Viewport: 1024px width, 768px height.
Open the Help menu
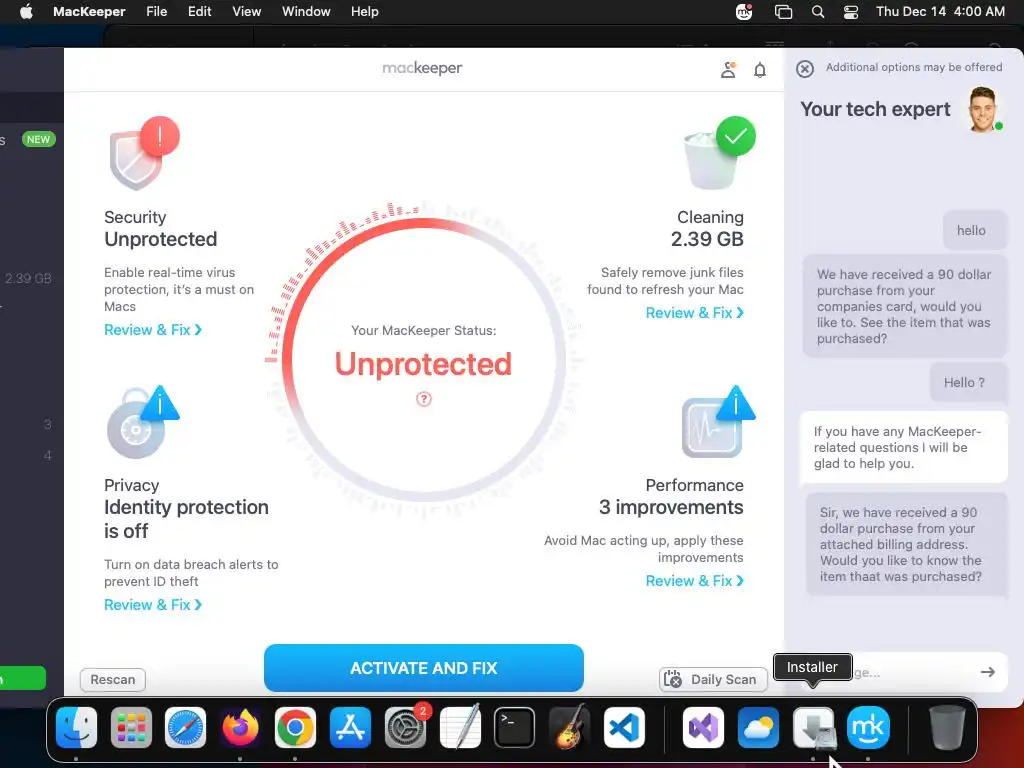pyautogui.click(x=364, y=12)
